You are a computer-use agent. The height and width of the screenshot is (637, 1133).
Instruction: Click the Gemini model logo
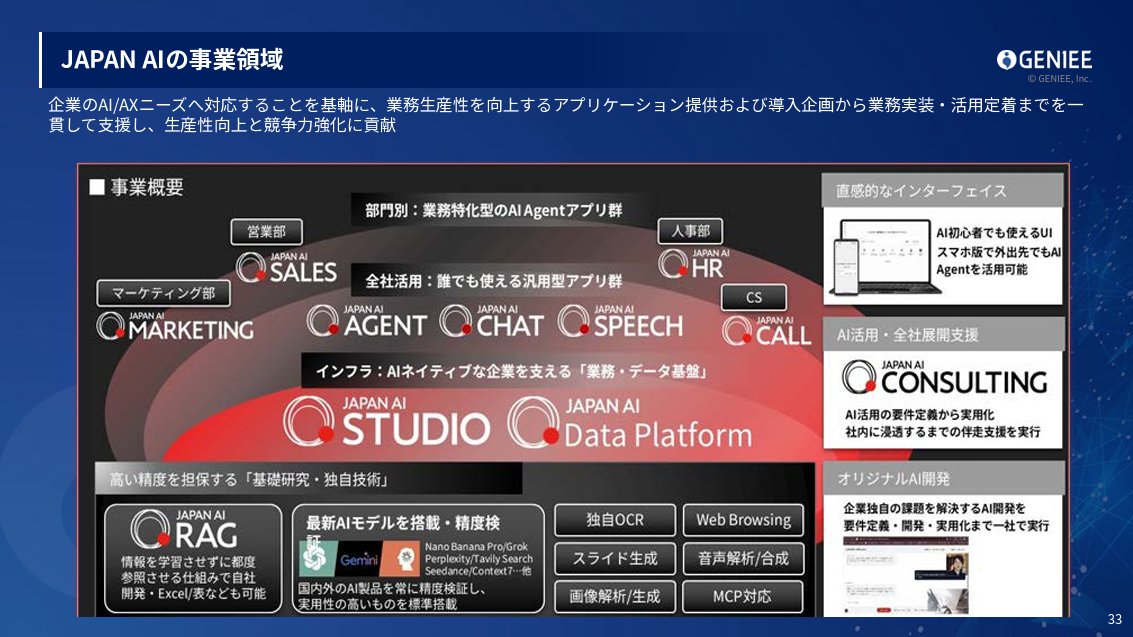(359, 559)
